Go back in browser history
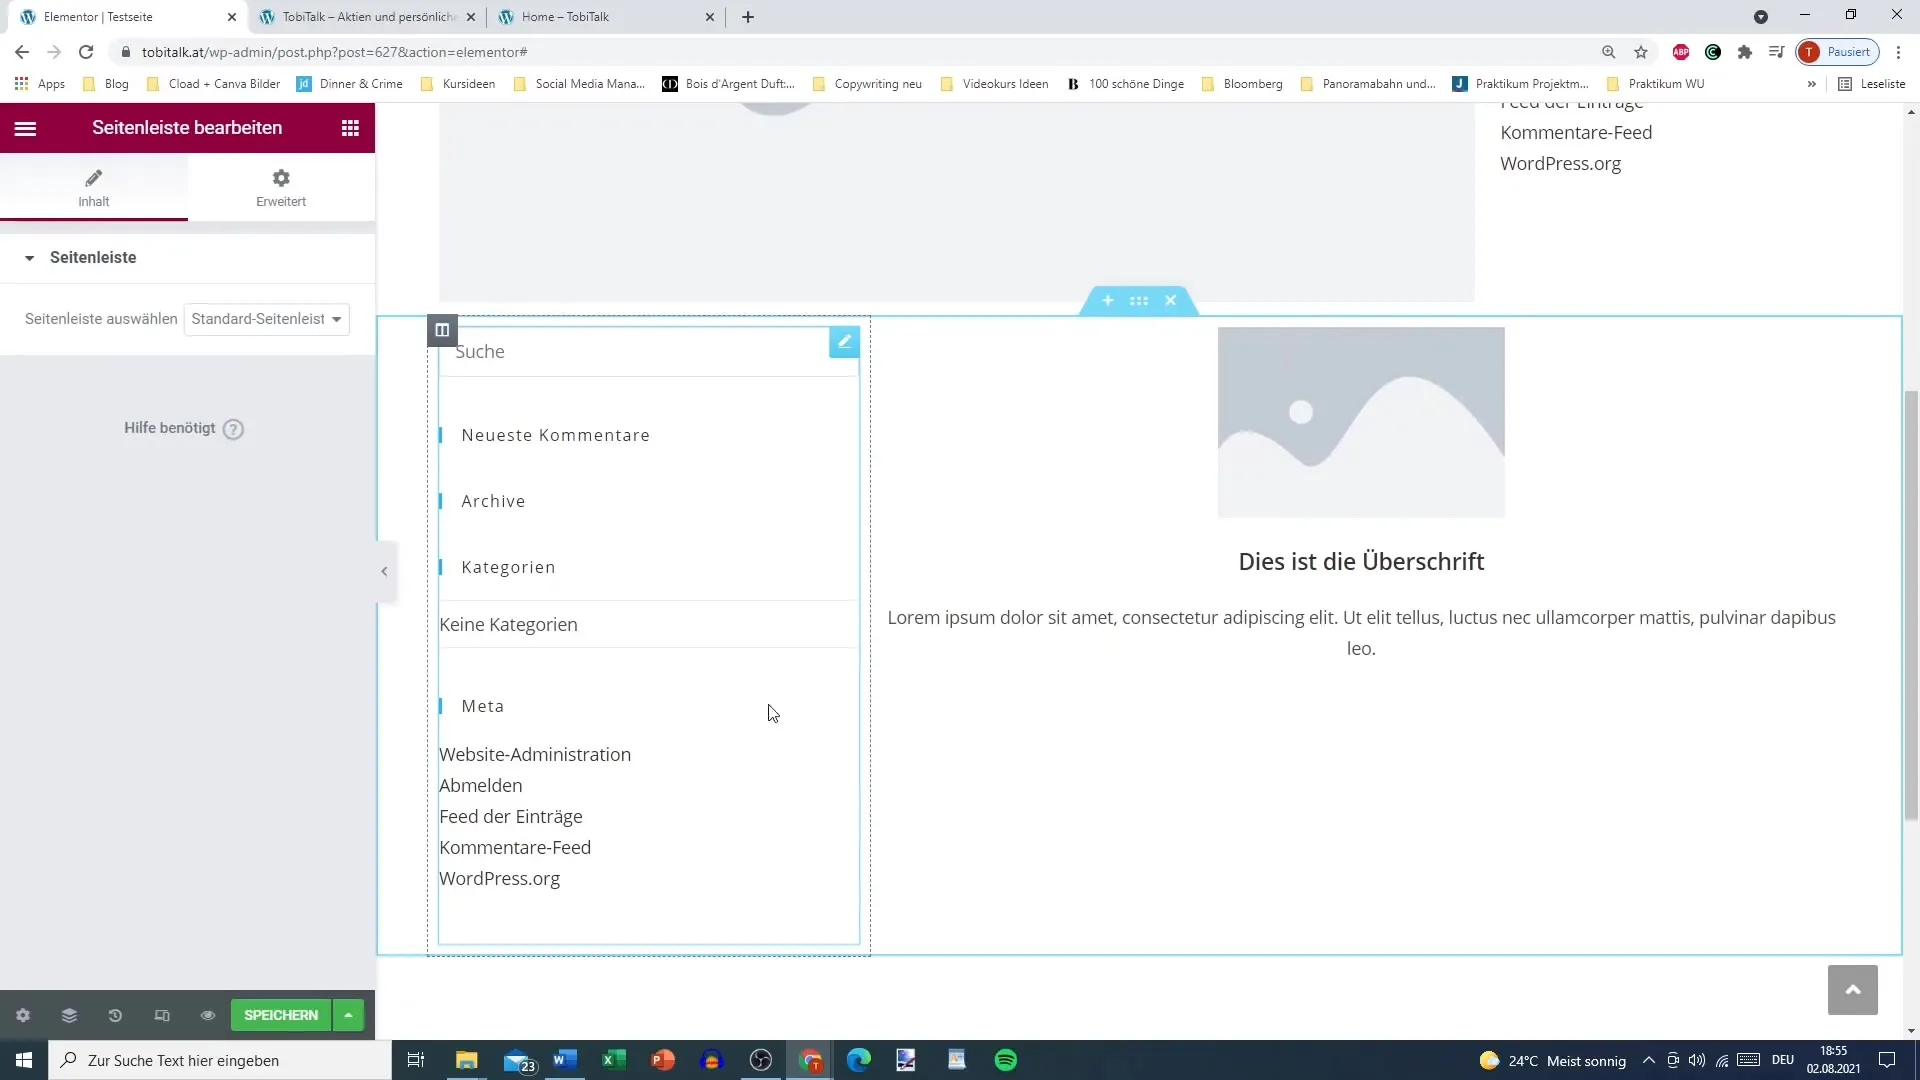Image resolution: width=1920 pixels, height=1080 pixels. (22, 52)
